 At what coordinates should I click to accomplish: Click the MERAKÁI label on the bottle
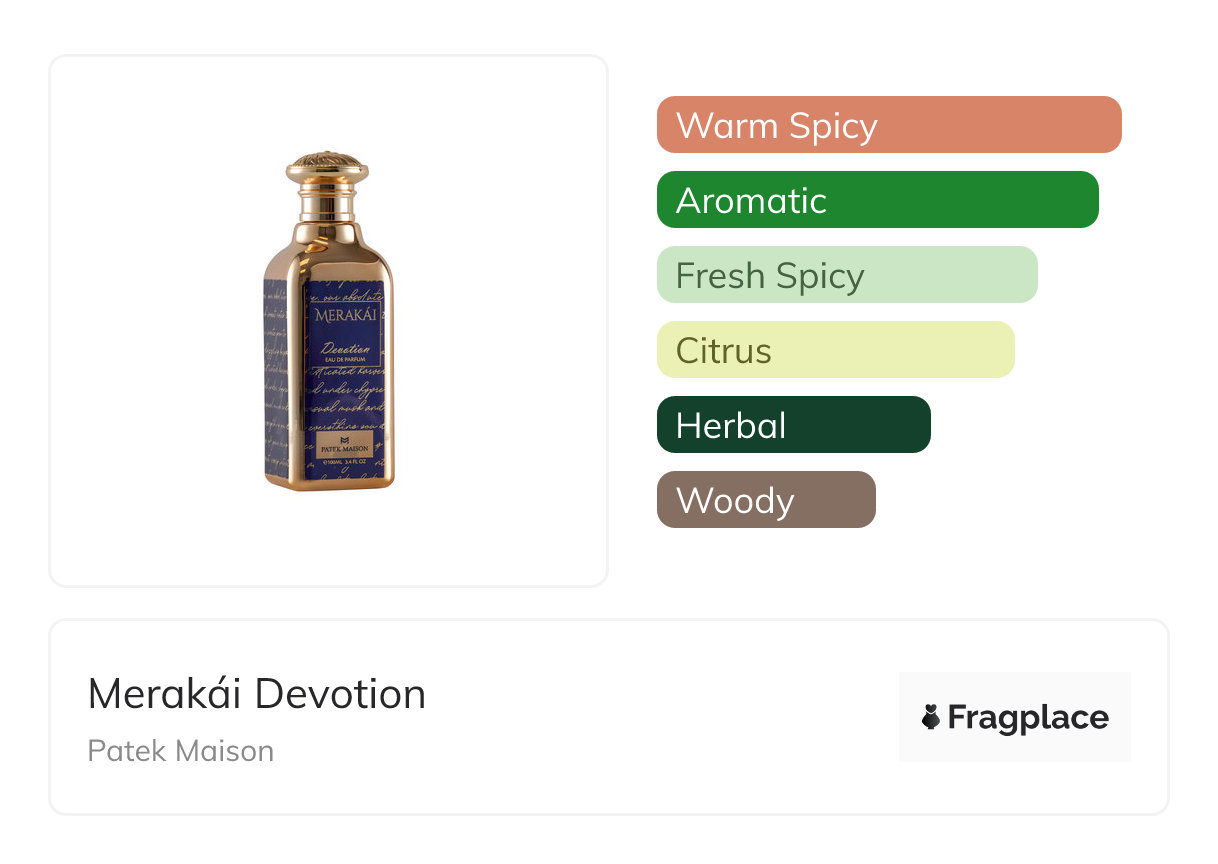(342, 315)
